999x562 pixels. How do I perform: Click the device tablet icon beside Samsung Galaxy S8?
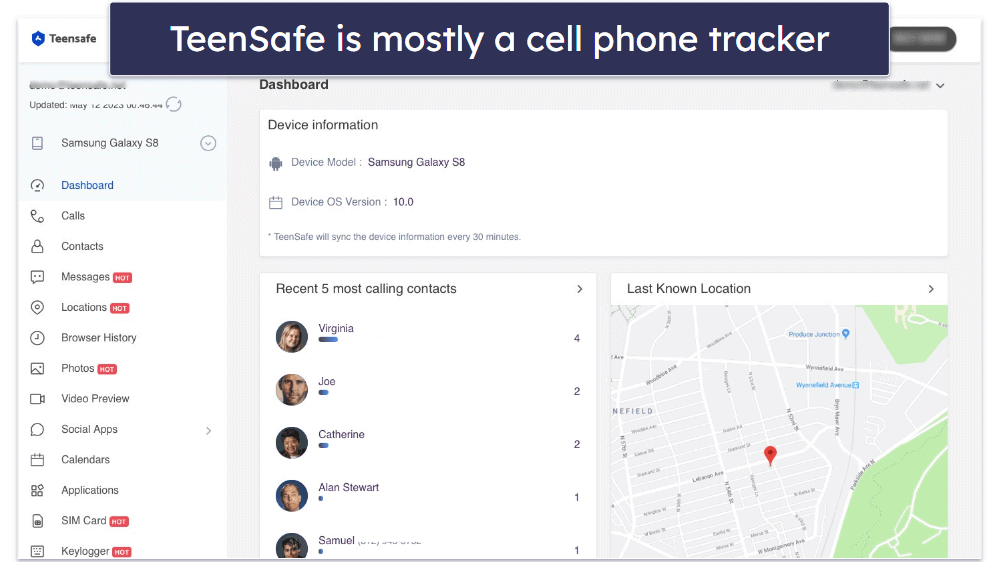(x=38, y=143)
